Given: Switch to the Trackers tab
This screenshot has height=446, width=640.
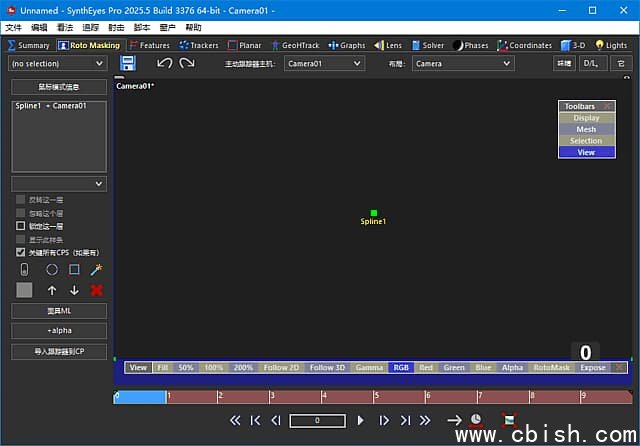Looking at the screenshot, I should [199, 45].
